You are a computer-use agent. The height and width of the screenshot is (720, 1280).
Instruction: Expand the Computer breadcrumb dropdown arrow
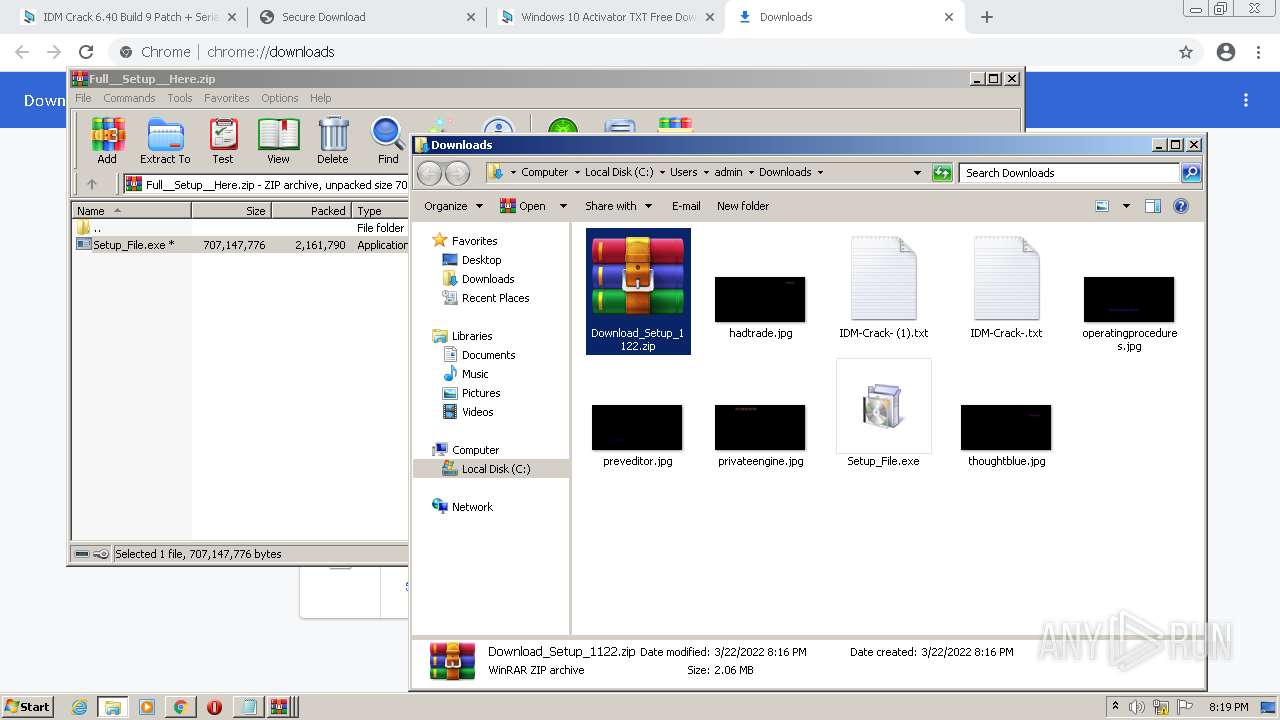point(577,173)
